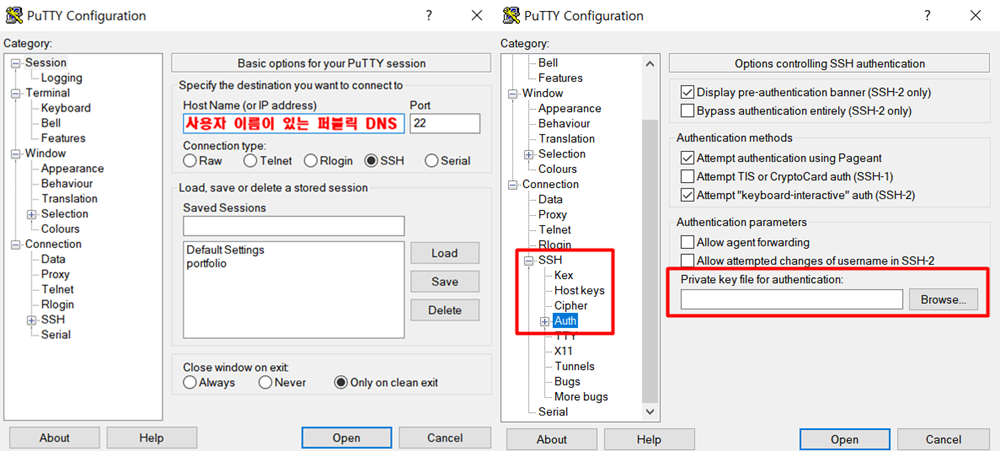Toggle keyboard-interactive auth checkbox
Screen dimensions: 1000x451
click(x=688, y=195)
